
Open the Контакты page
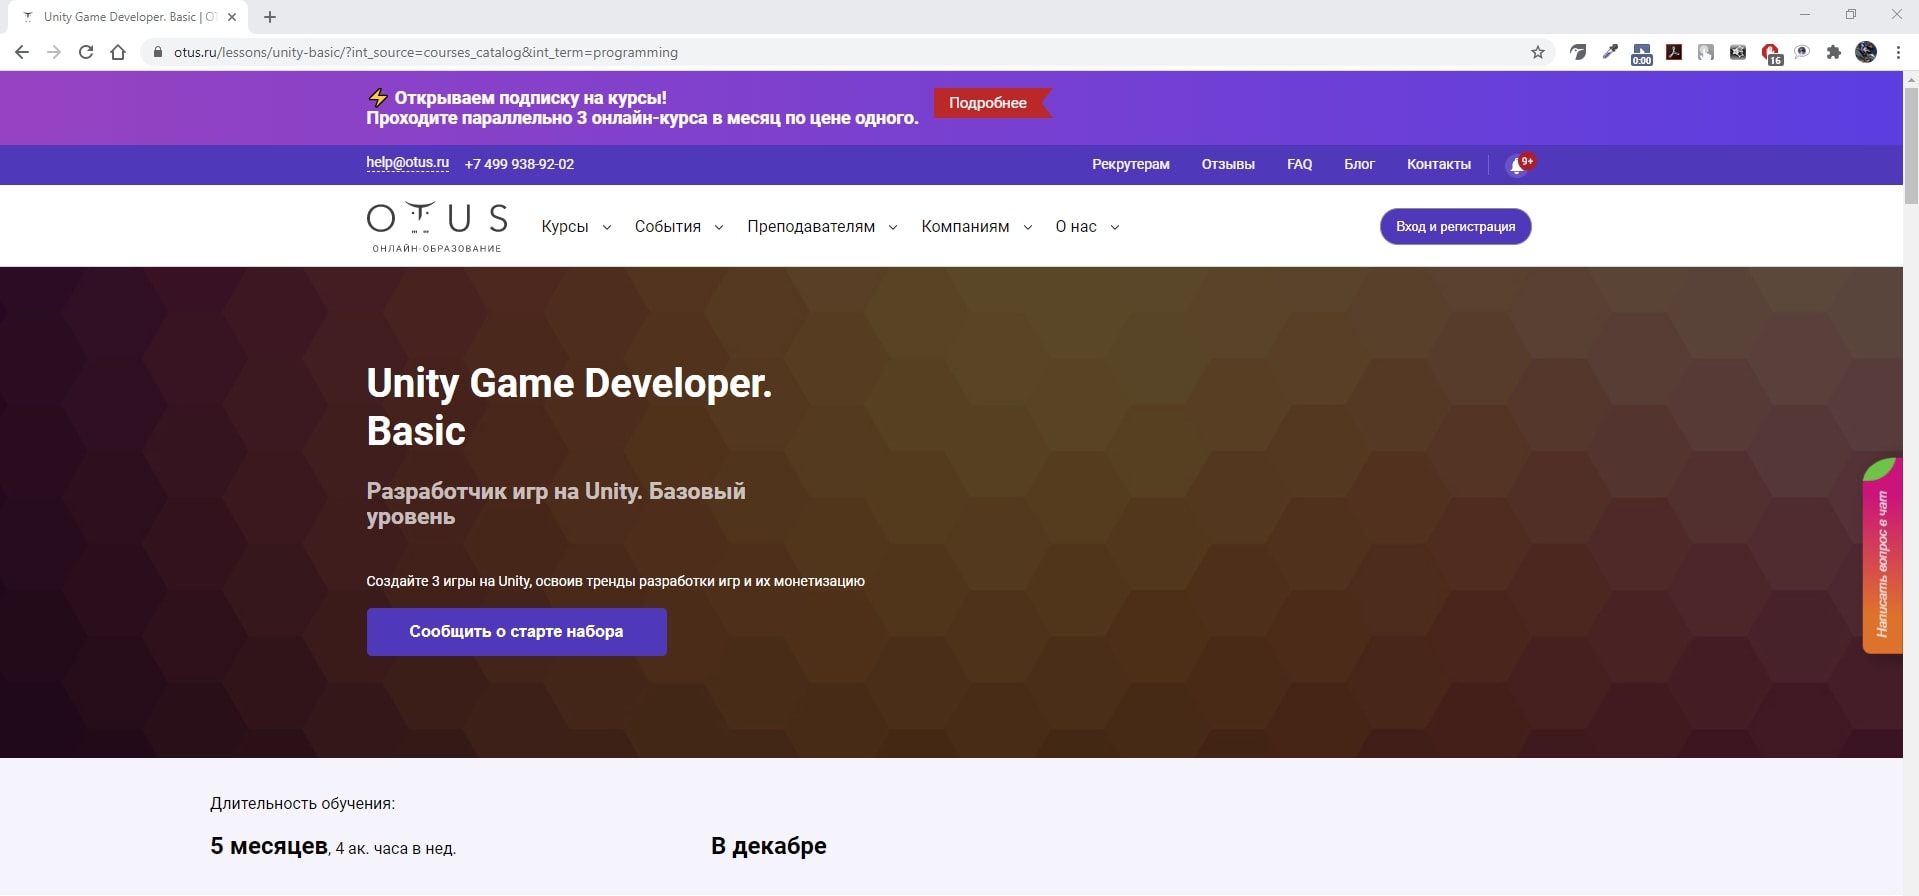[1438, 164]
